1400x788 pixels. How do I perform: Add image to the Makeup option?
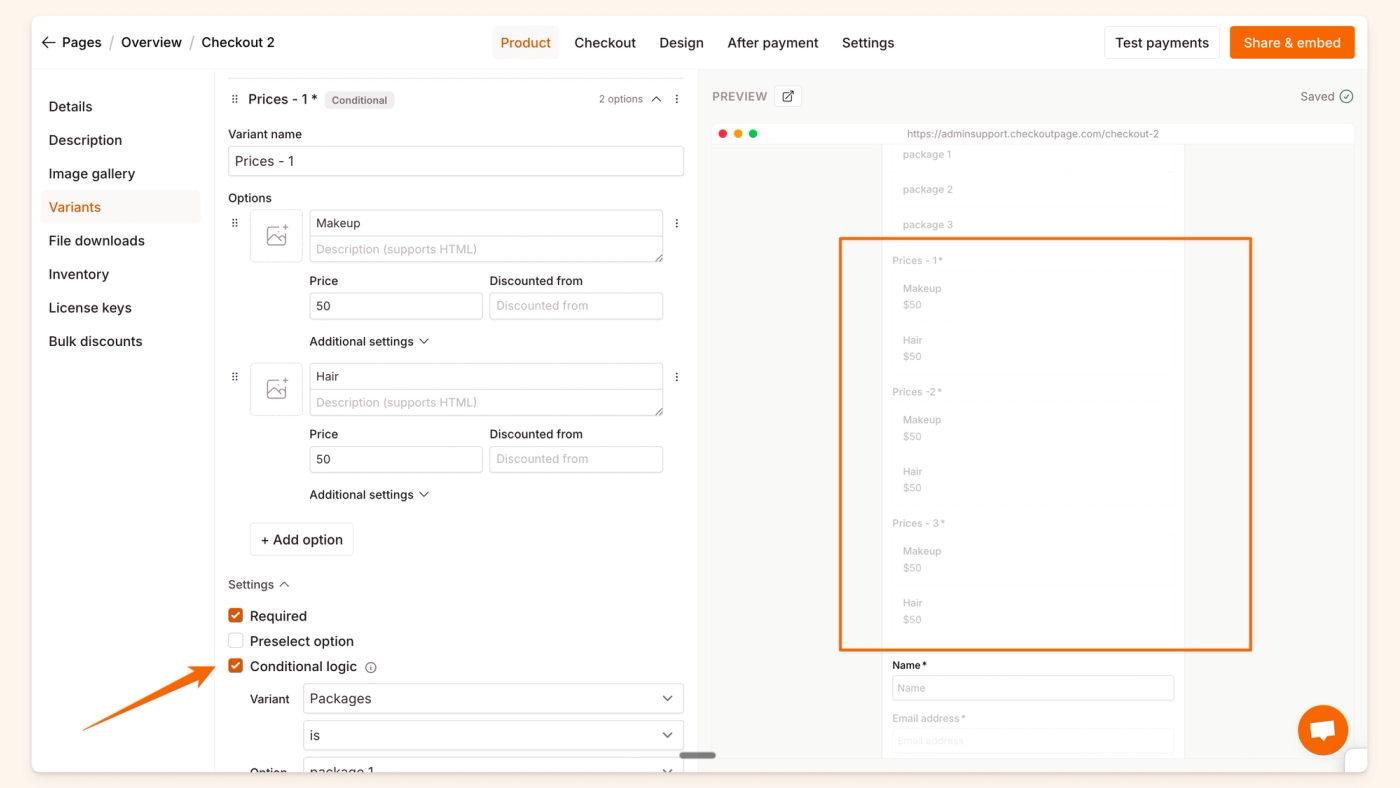(276, 236)
